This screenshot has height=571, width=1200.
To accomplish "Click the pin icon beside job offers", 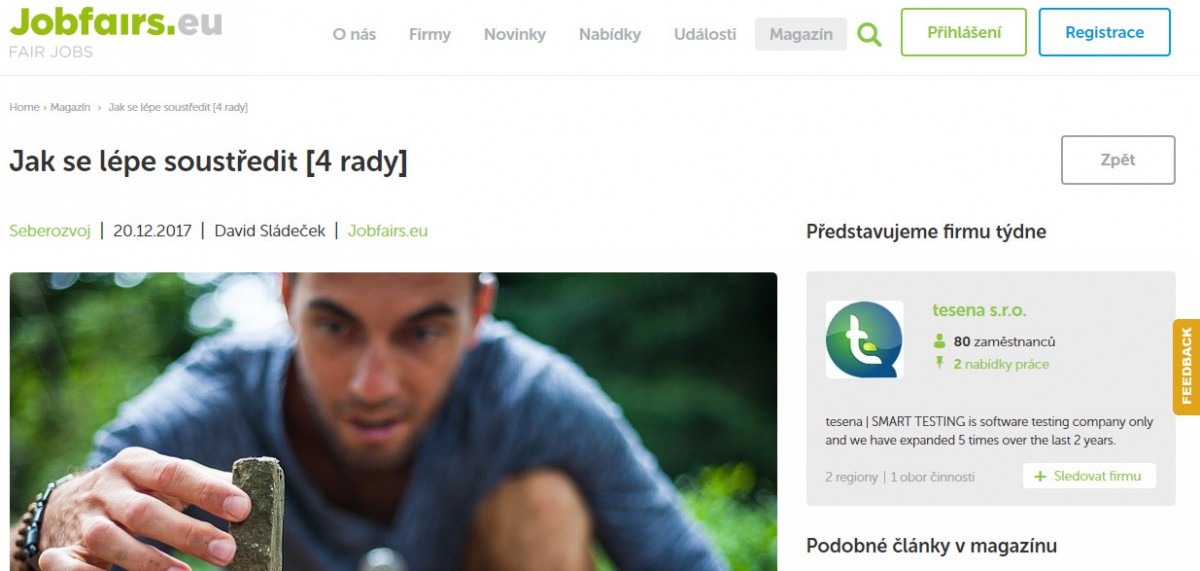I will [939, 363].
